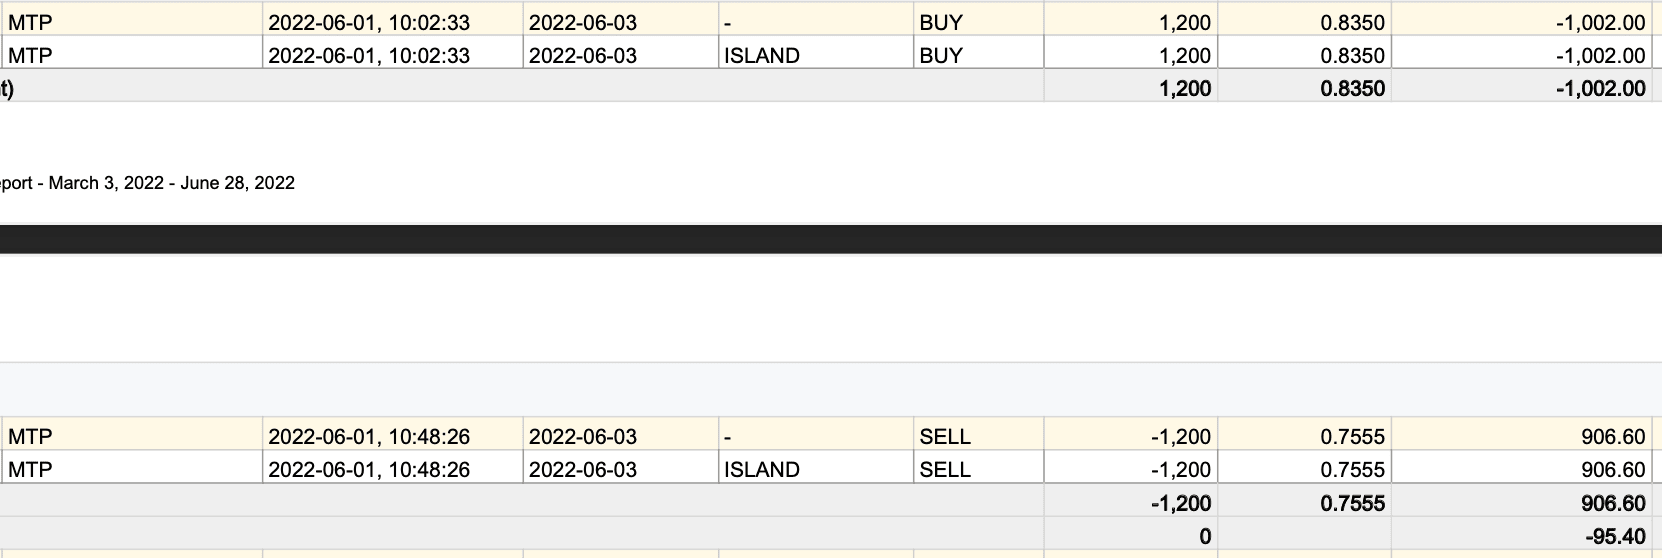Click the black divider bar
Screen dimensions: 1662x558
pyautogui.click(x=831, y=239)
